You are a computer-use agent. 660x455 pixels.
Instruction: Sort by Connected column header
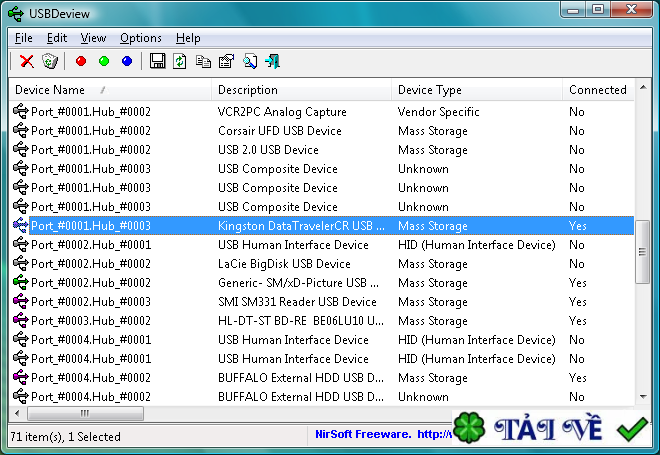tap(597, 90)
